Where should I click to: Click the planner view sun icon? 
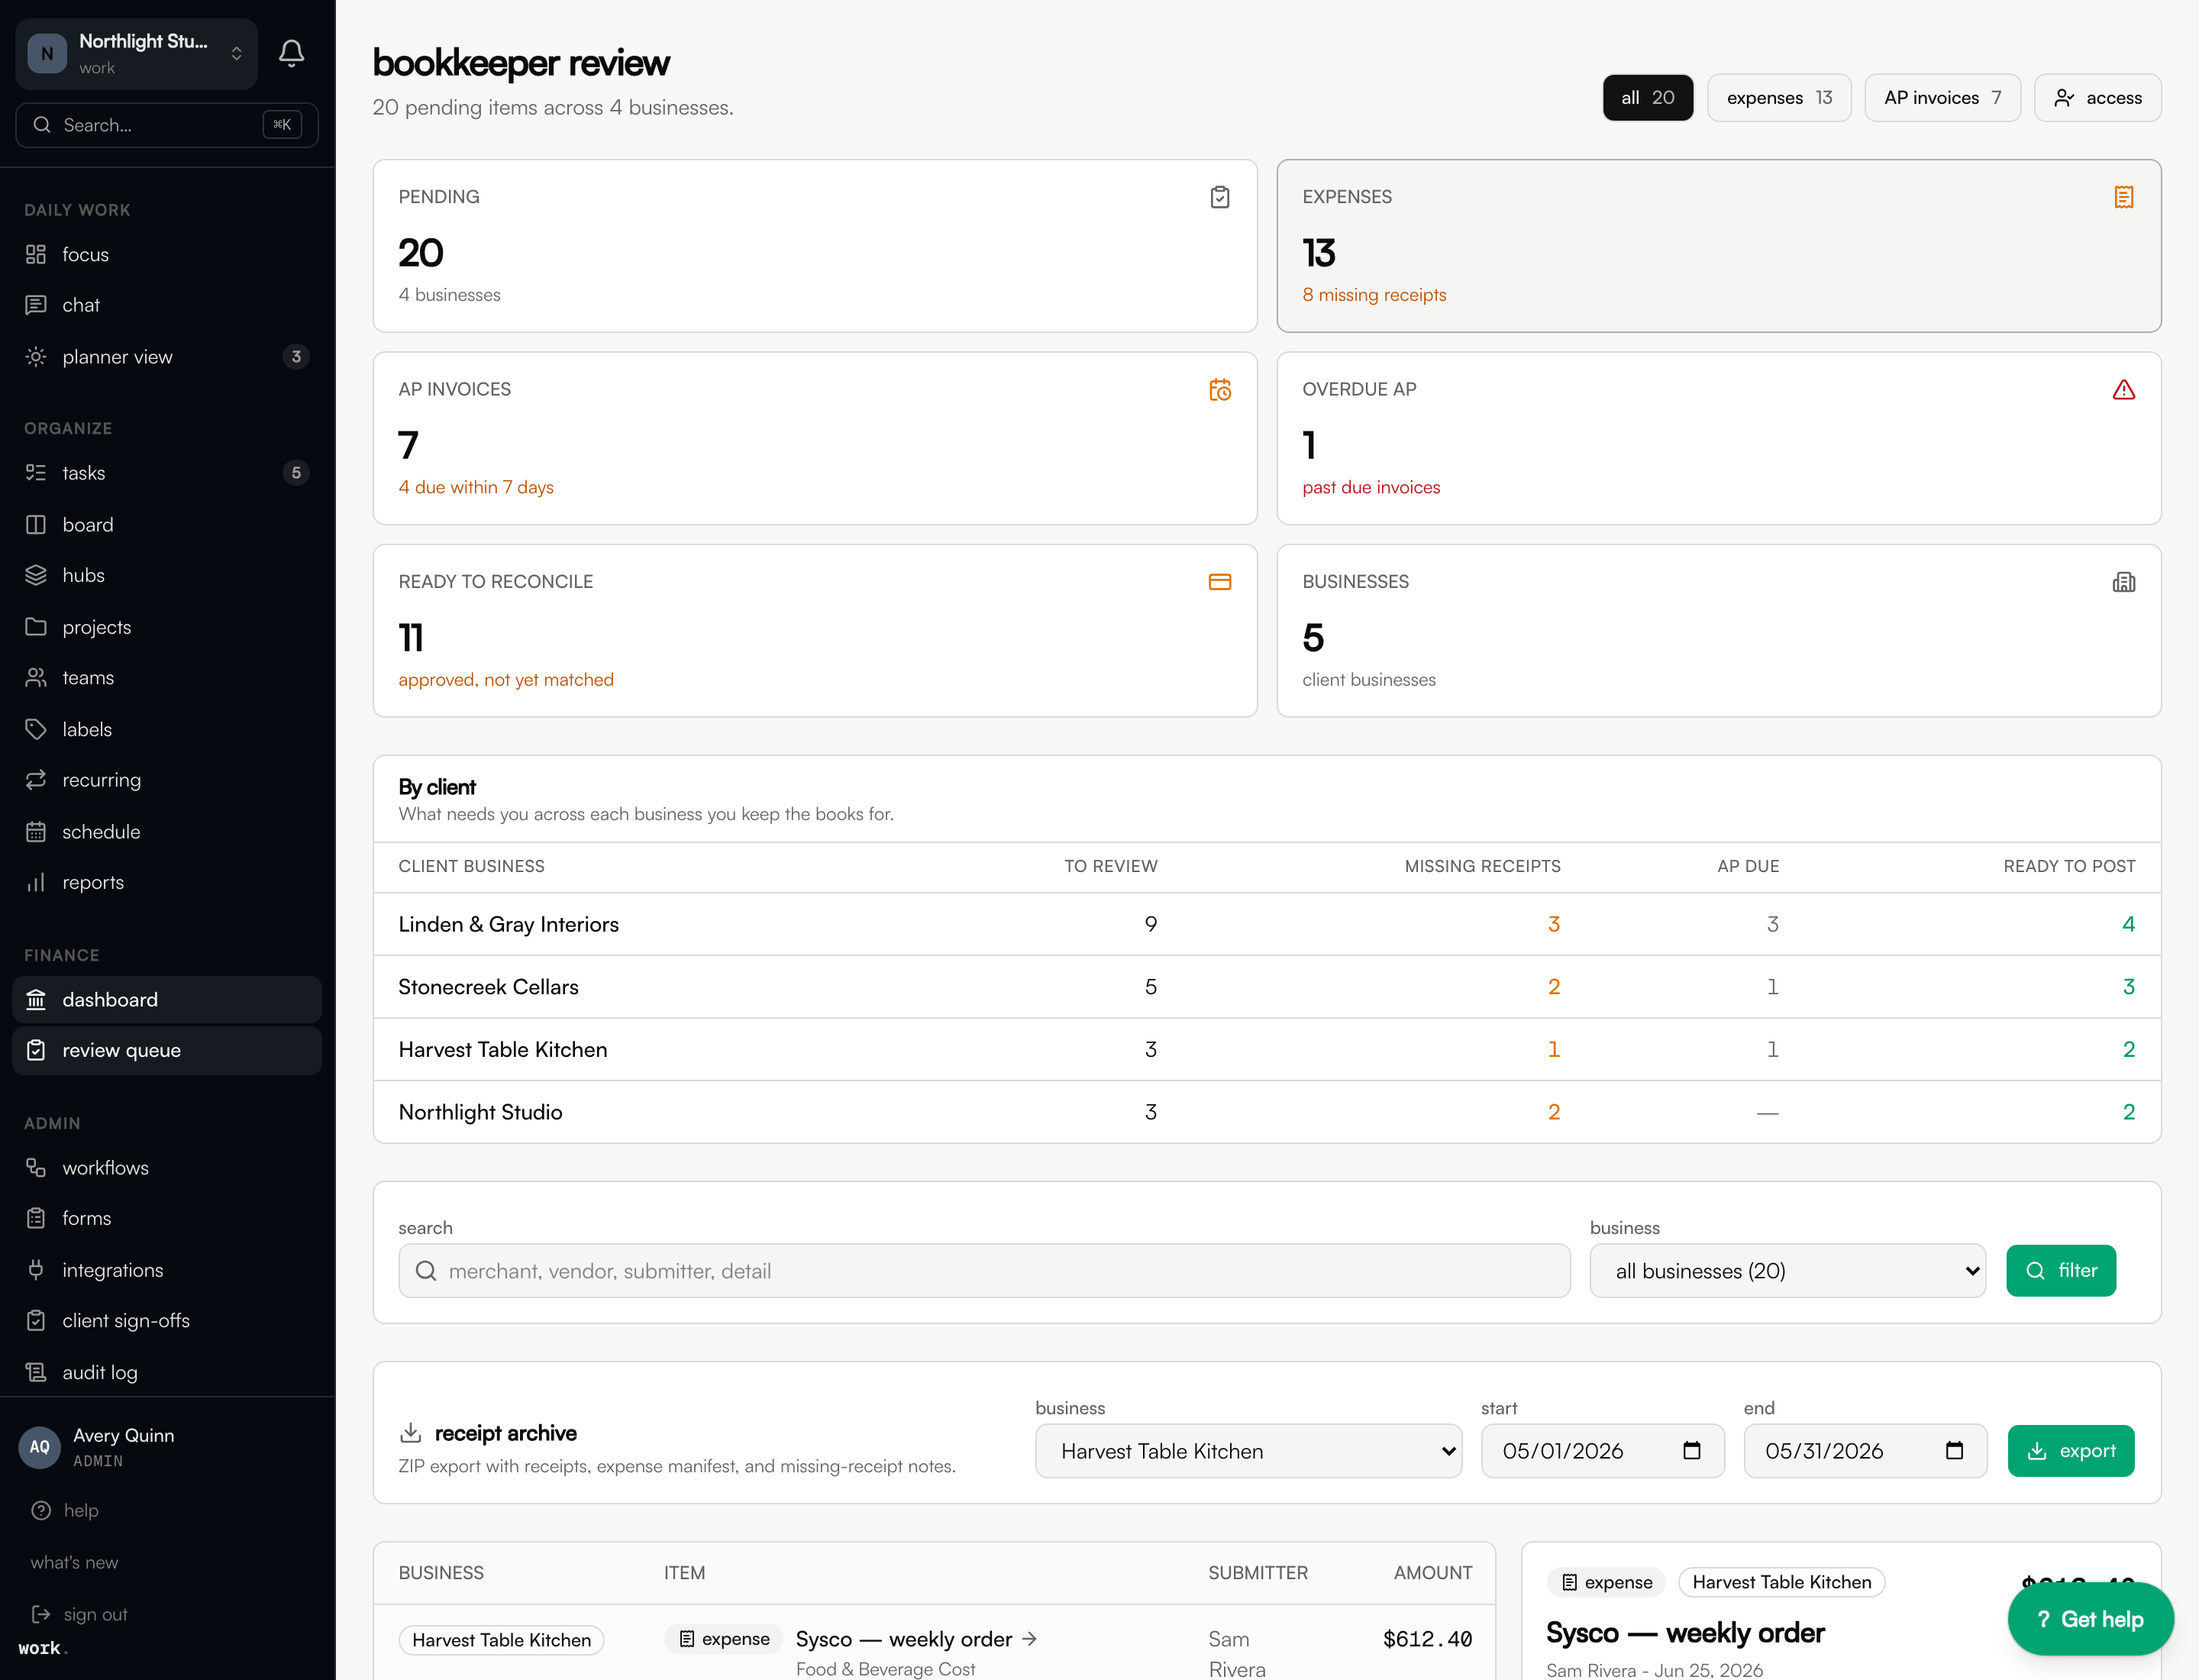click(36, 357)
